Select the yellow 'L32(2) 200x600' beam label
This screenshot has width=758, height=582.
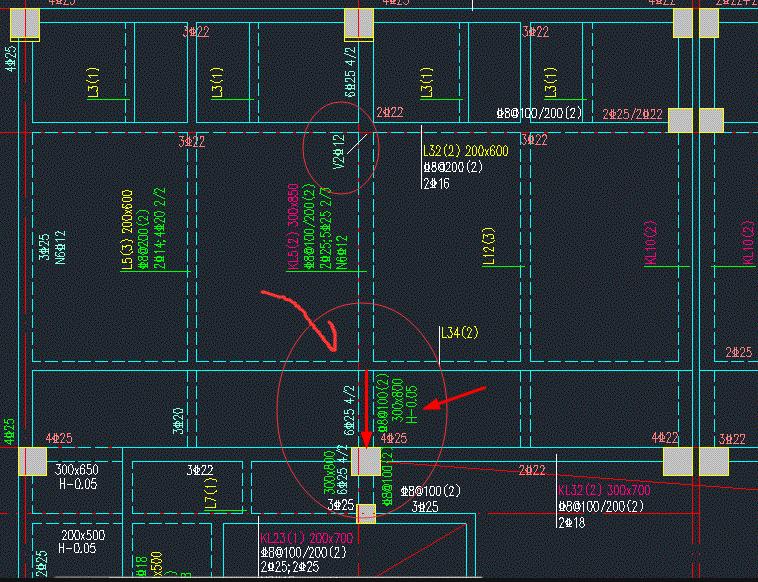(466, 151)
